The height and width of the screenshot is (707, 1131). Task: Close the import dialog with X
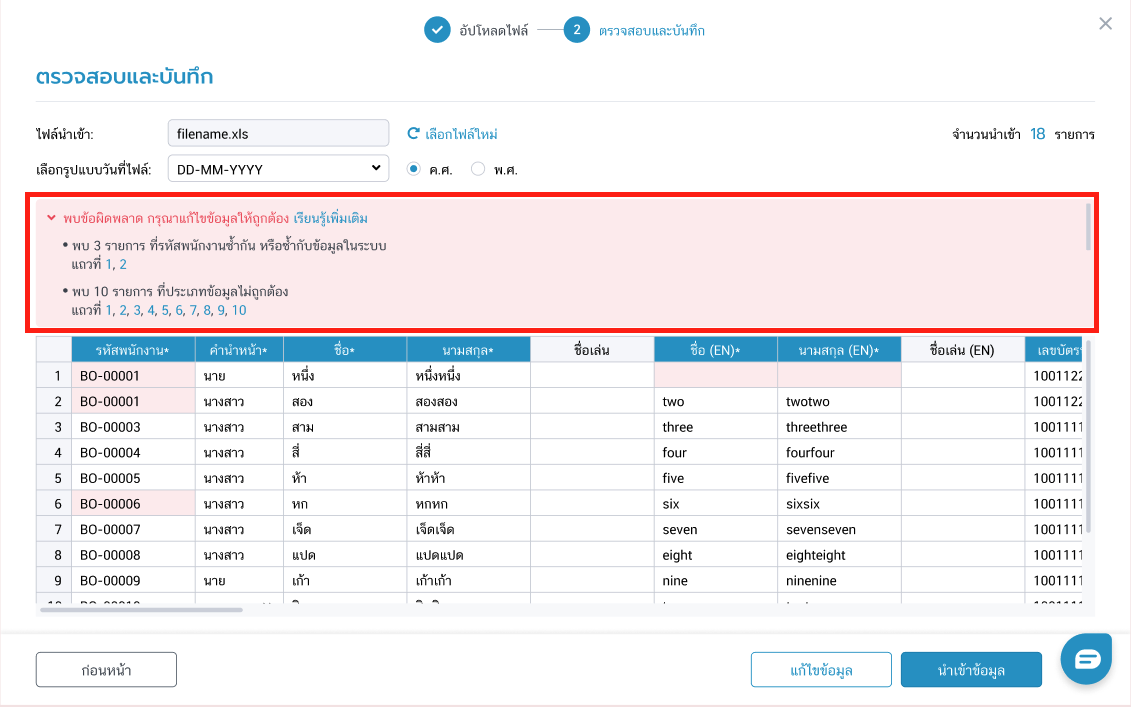(x=1105, y=24)
